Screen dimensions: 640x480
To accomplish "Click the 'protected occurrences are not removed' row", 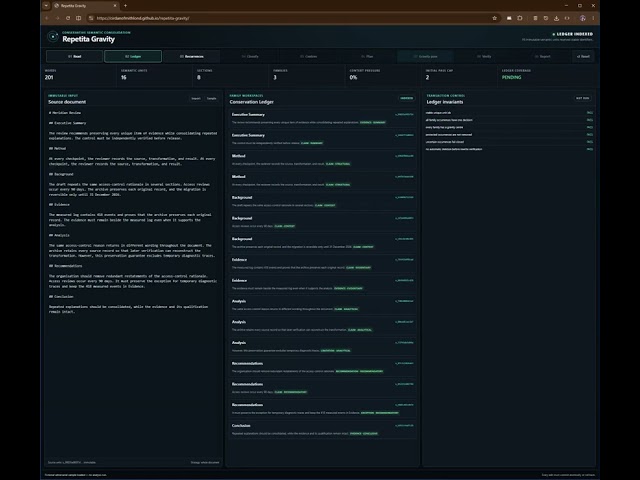I will [x=509, y=135].
